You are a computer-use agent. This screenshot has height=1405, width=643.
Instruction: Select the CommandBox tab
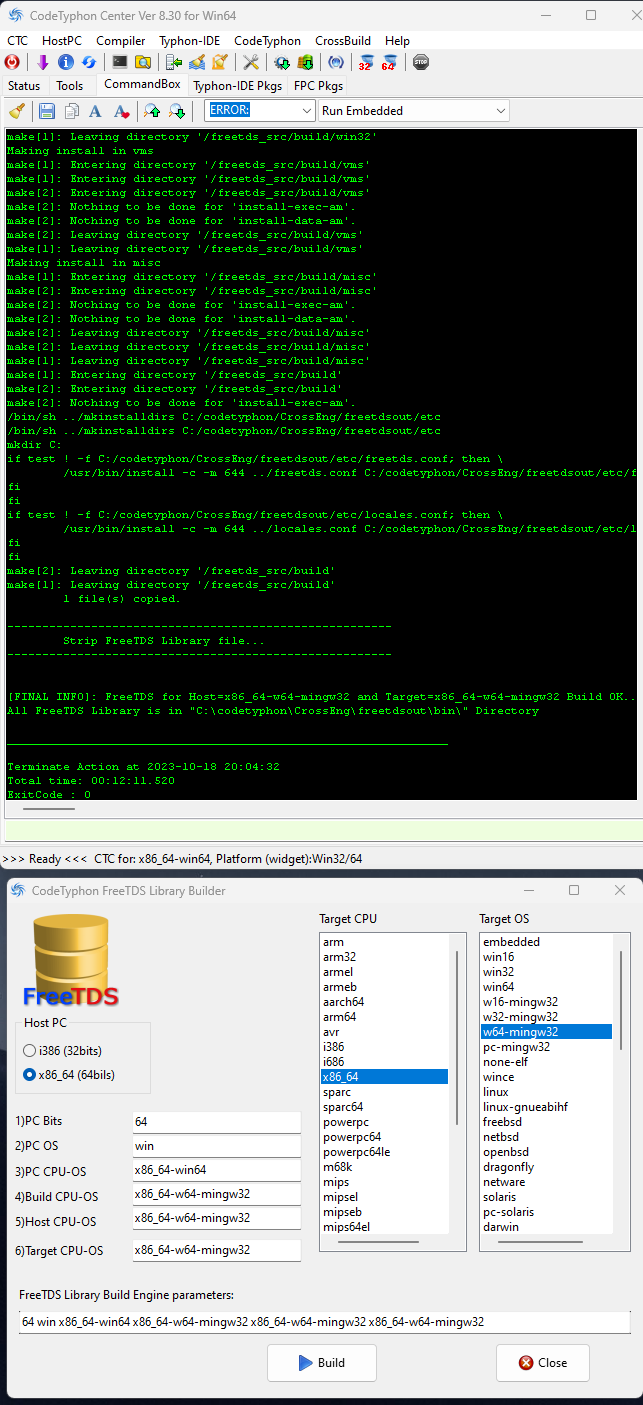click(142, 85)
